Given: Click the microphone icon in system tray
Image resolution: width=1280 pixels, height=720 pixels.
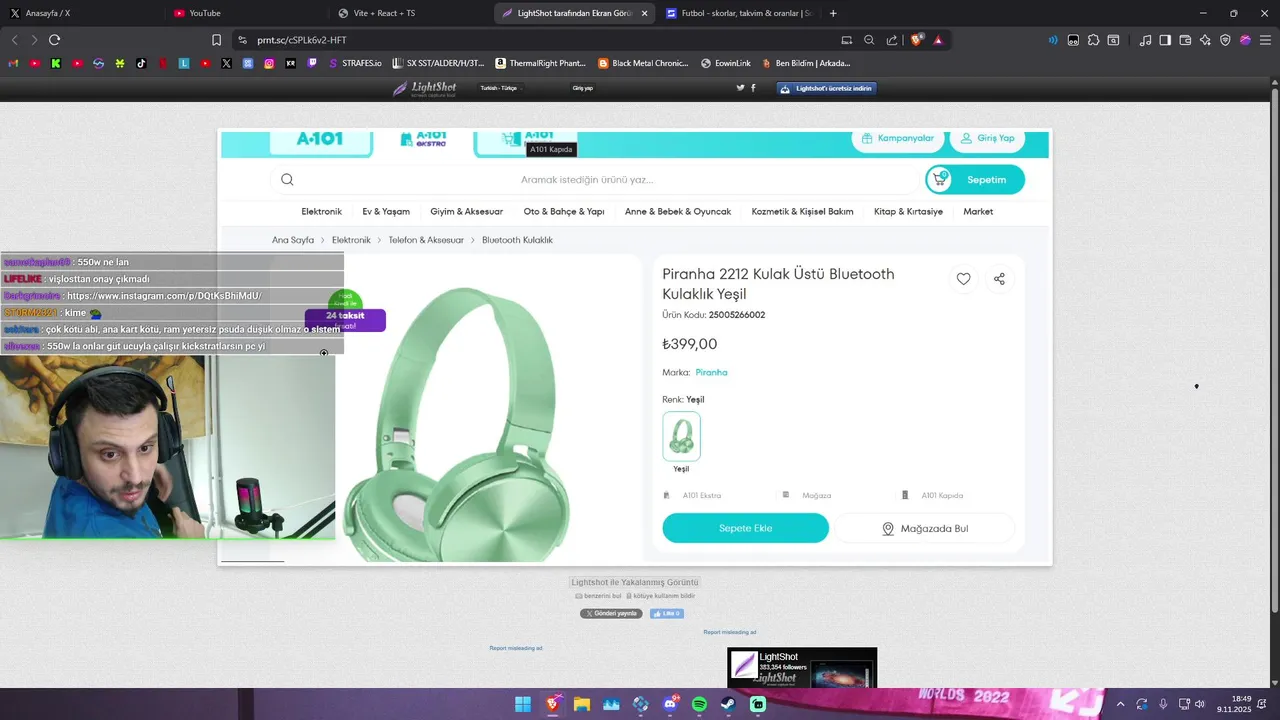Looking at the screenshot, I should 1163,704.
